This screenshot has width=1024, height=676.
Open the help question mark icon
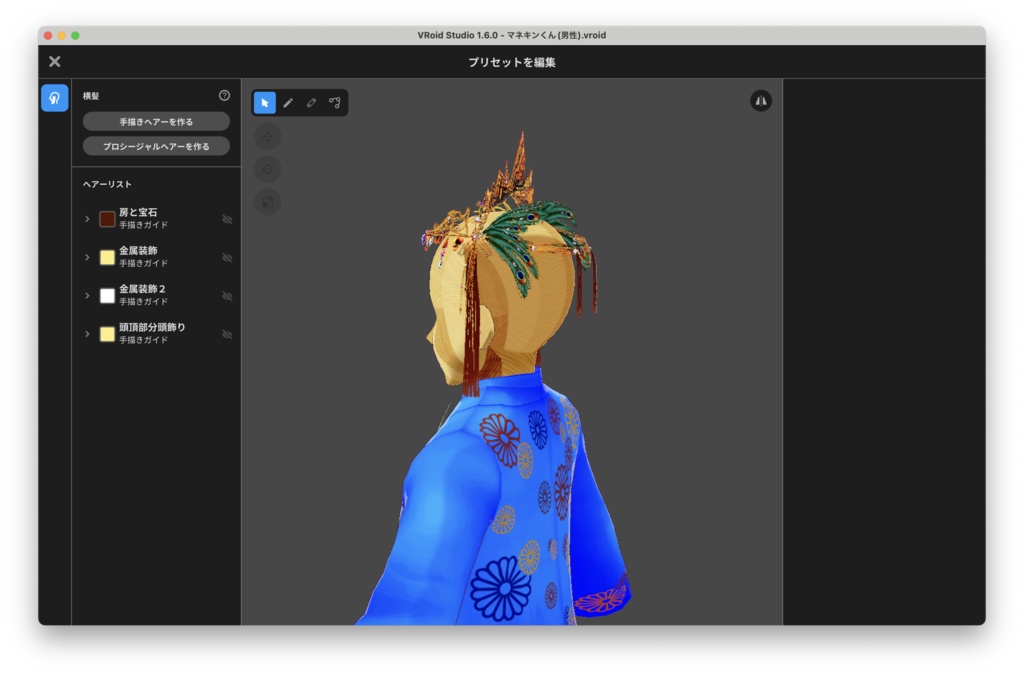point(224,95)
